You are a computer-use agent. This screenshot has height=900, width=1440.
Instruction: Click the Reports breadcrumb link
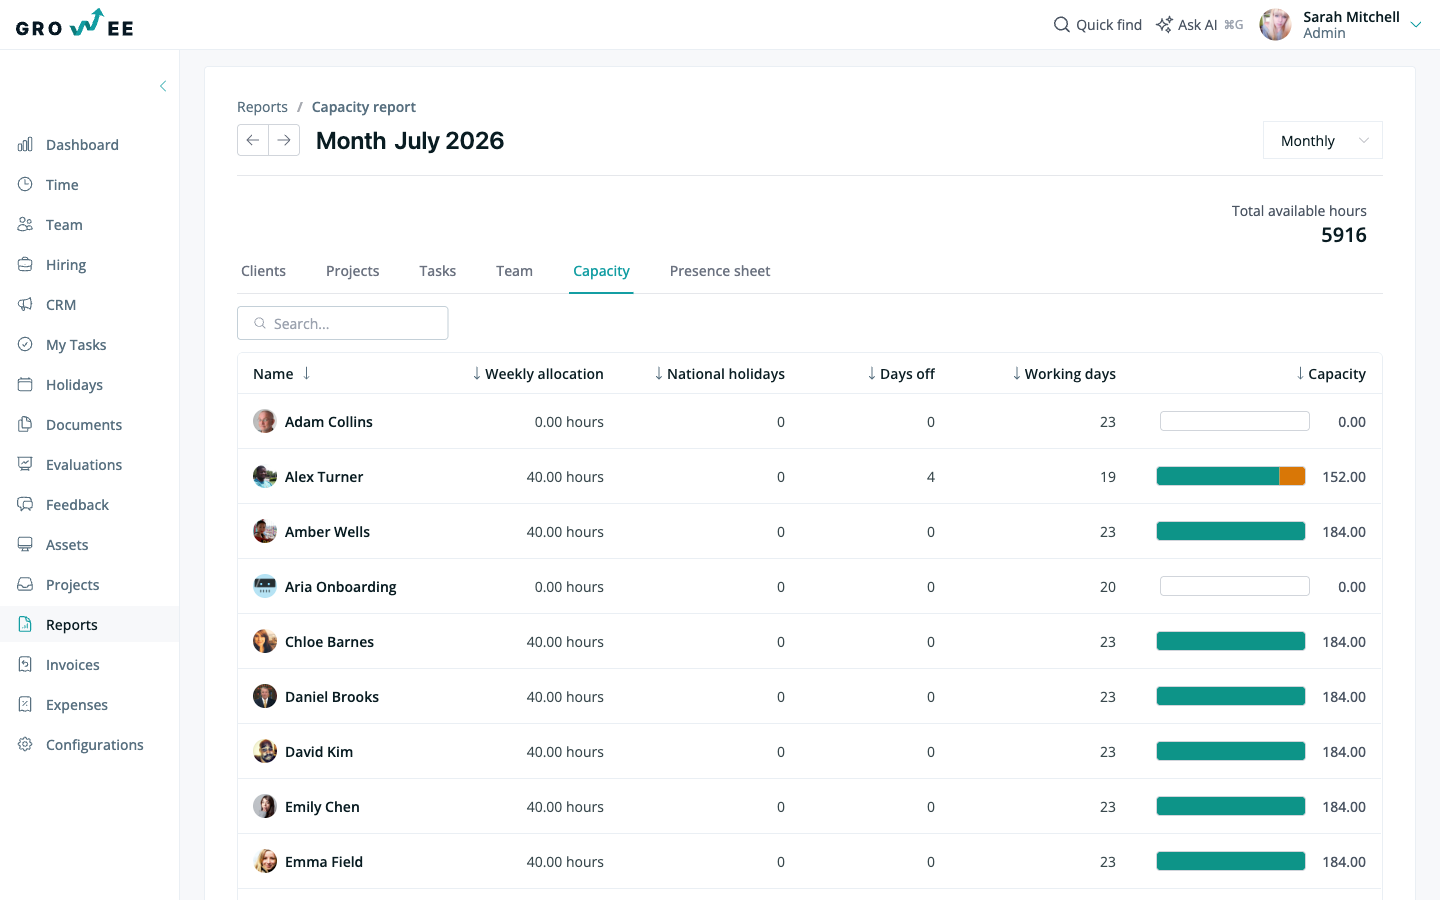[262, 107]
